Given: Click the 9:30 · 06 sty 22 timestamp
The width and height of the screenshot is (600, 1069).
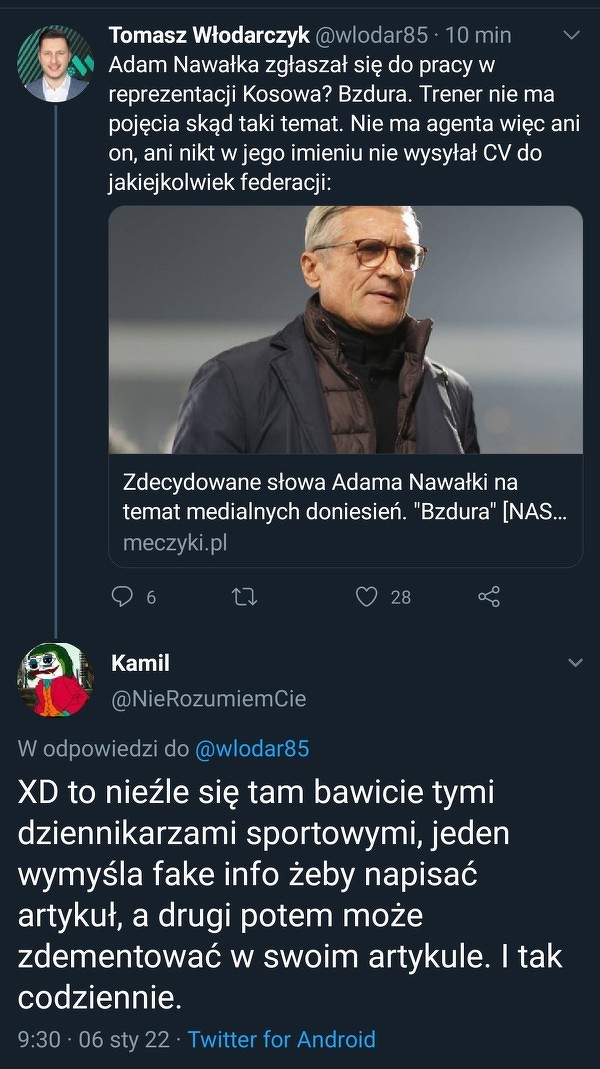Looking at the screenshot, I should [94, 1040].
